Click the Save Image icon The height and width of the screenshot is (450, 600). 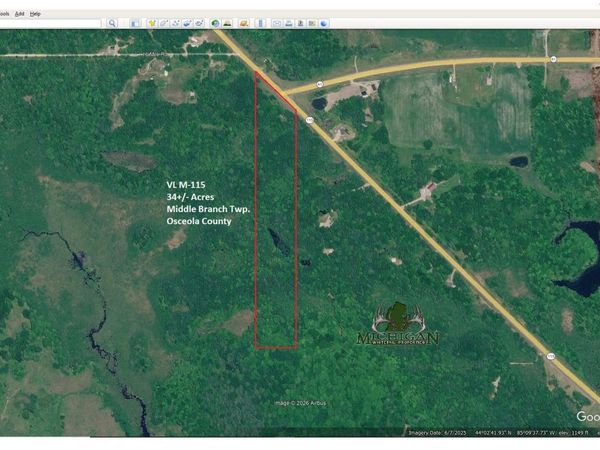point(300,23)
